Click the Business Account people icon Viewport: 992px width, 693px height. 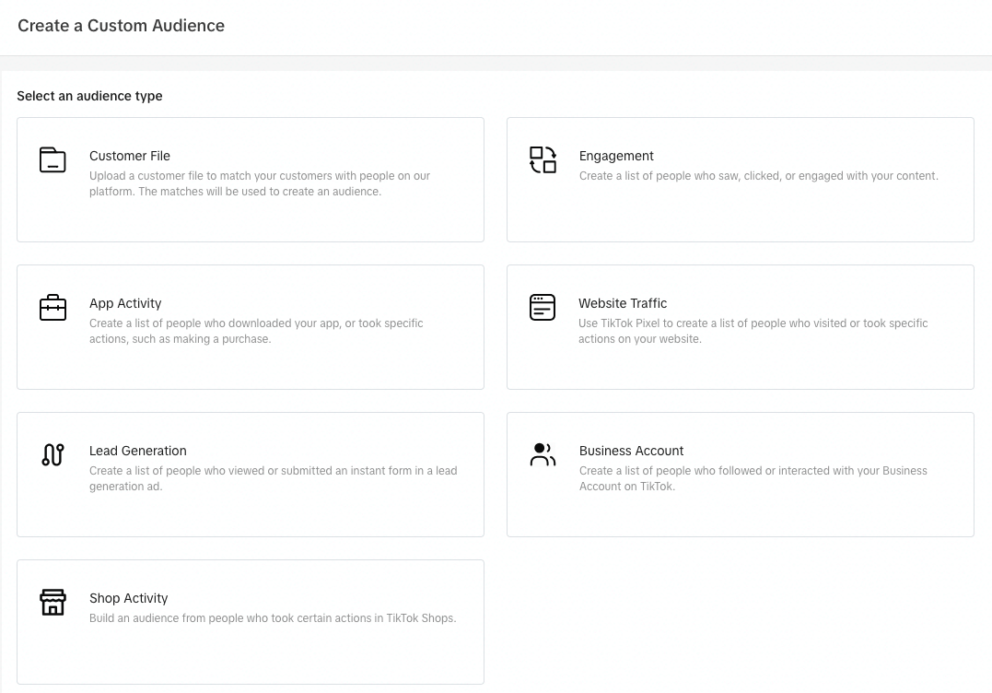coord(542,455)
